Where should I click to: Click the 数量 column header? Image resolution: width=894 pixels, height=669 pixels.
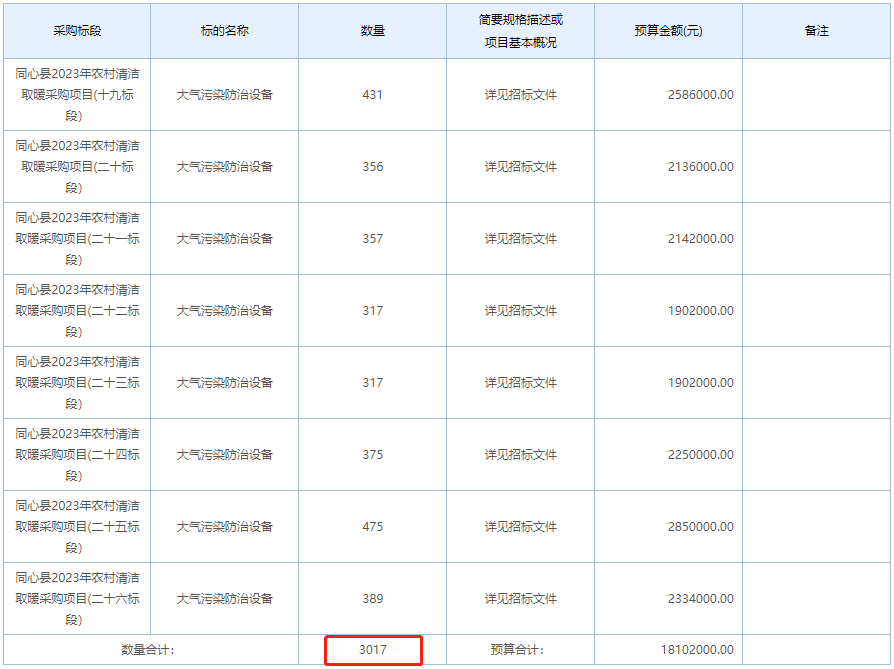point(374,31)
